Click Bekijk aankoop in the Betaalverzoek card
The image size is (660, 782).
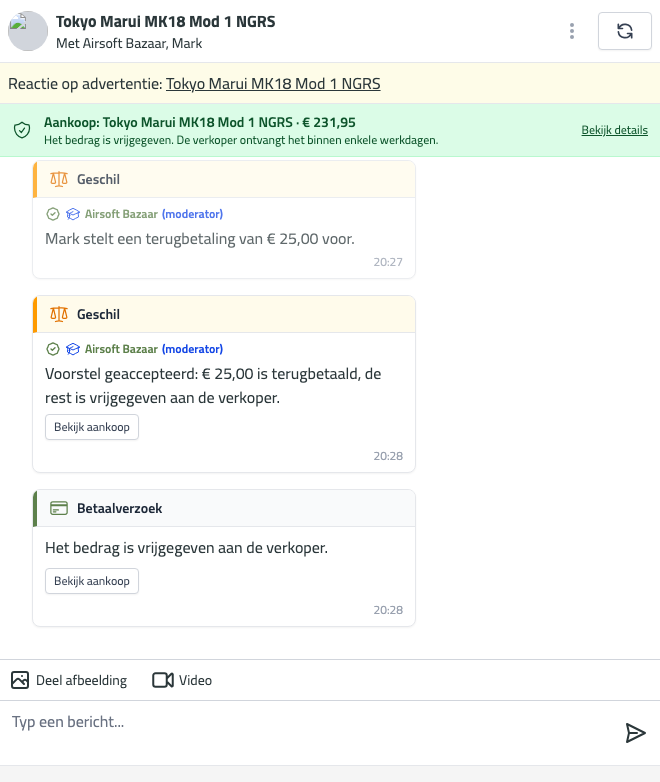click(92, 581)
